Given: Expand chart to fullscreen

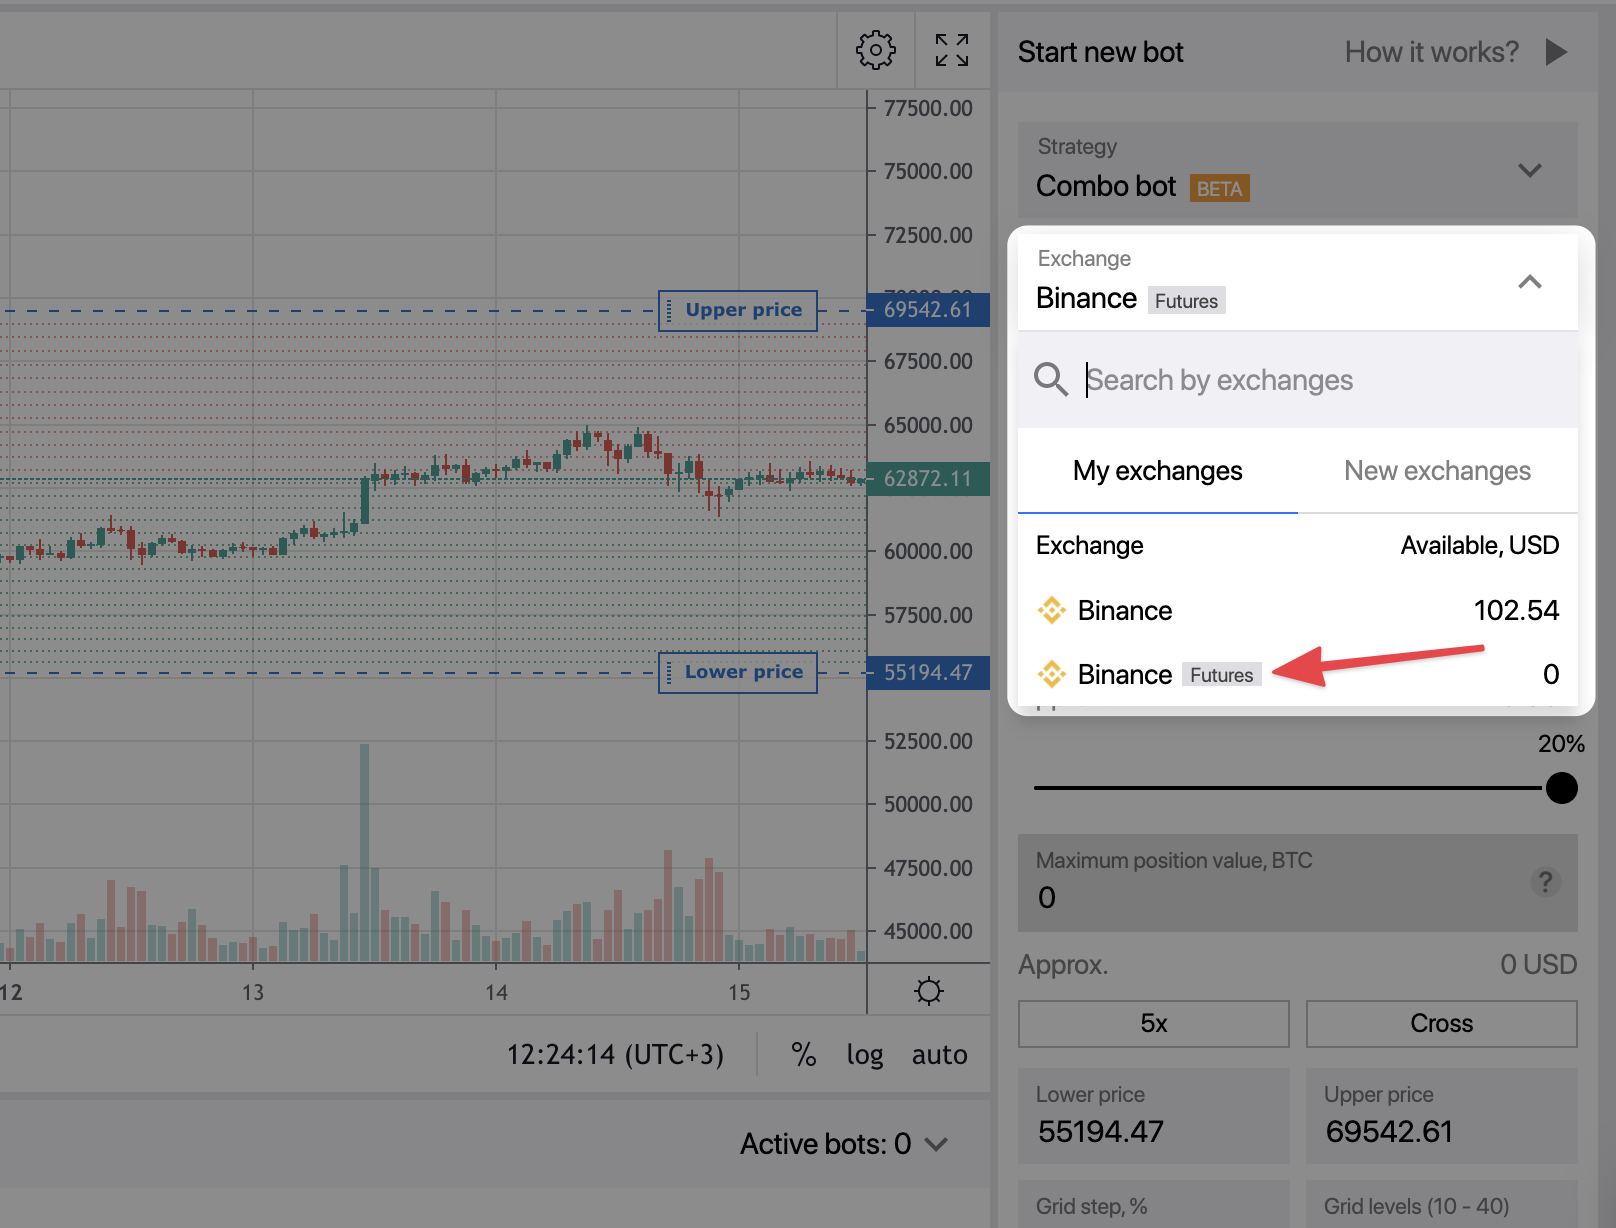Looking at the screenshot, I should click(x=952, y=50).
